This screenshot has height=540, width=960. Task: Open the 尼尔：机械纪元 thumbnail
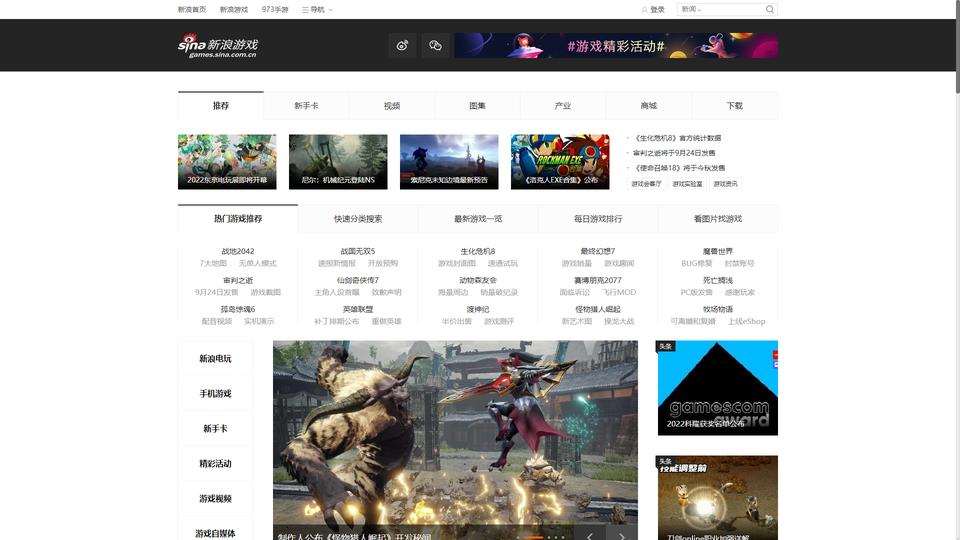[x=338, y=162]
